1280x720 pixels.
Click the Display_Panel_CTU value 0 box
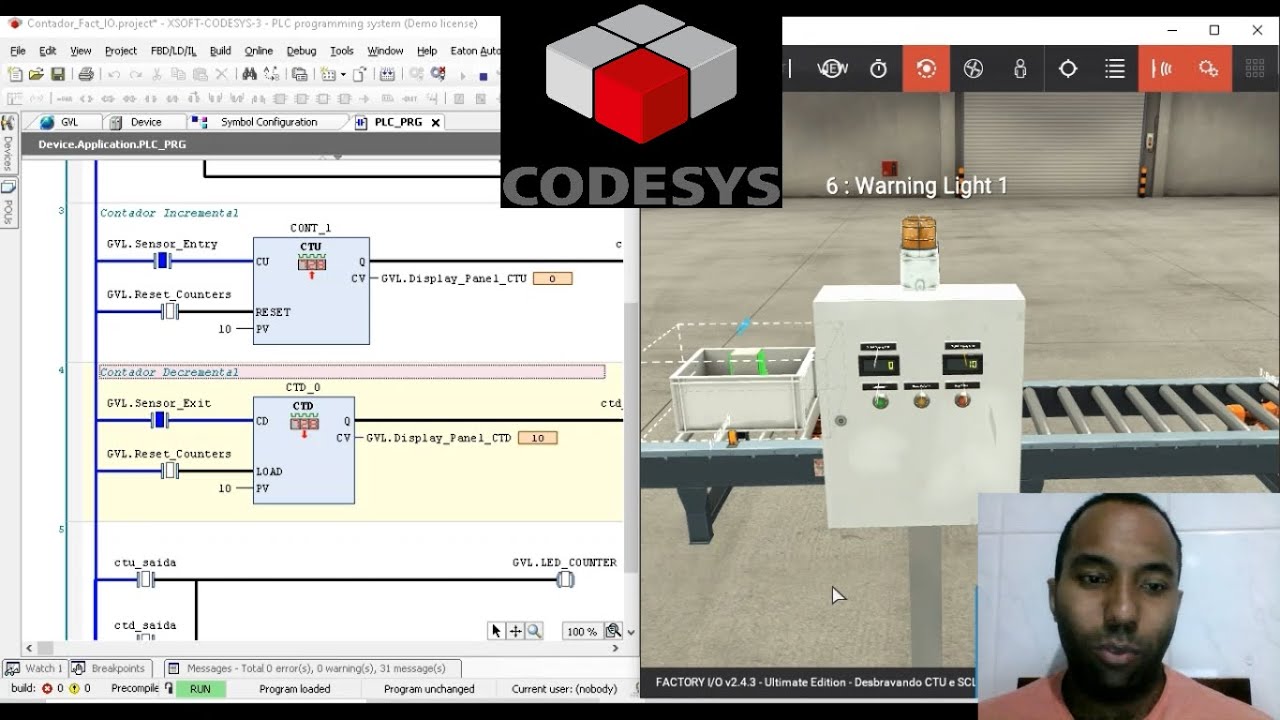pyautogui.click(x=552, y=279)
